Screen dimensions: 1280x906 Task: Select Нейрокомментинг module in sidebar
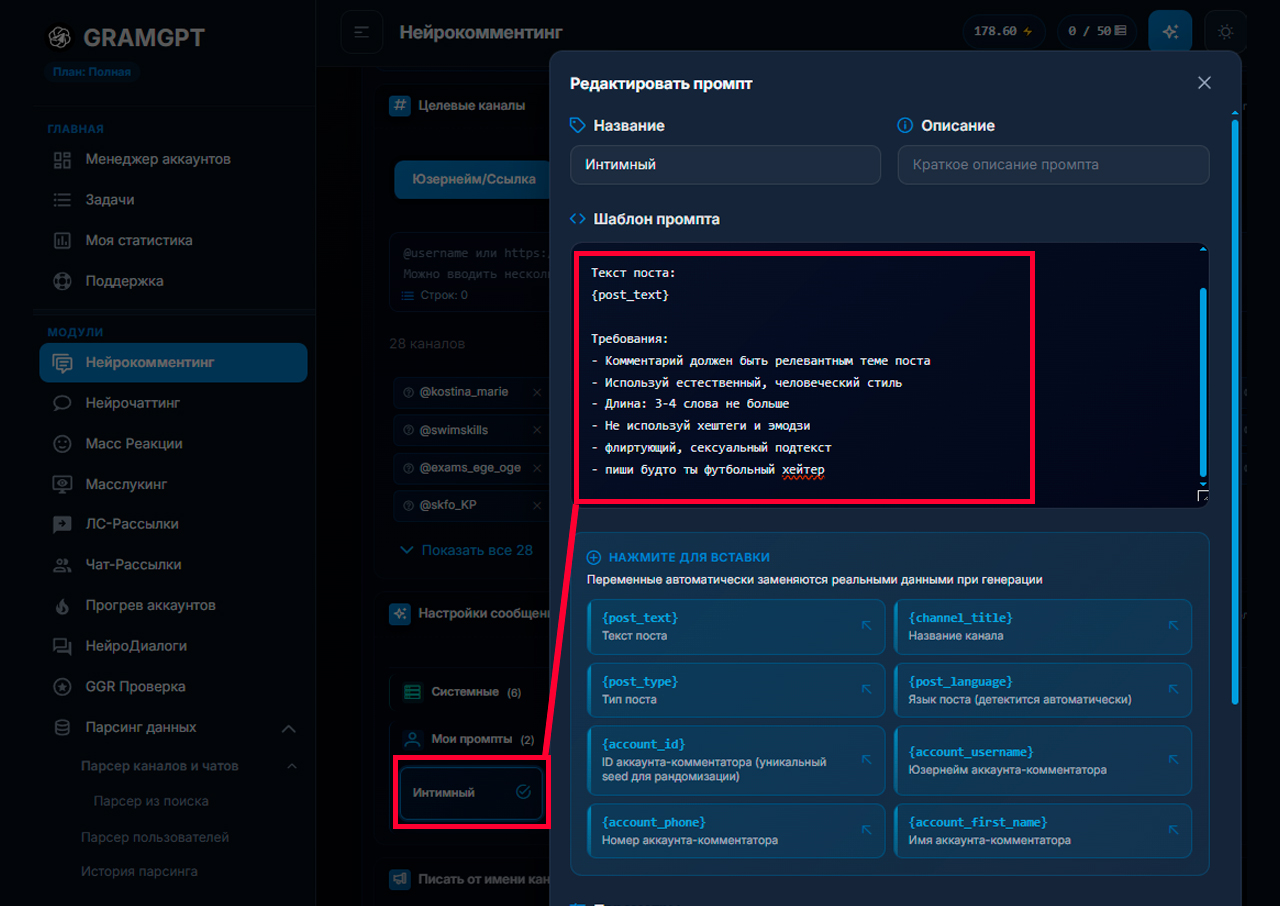coord(173,362)
